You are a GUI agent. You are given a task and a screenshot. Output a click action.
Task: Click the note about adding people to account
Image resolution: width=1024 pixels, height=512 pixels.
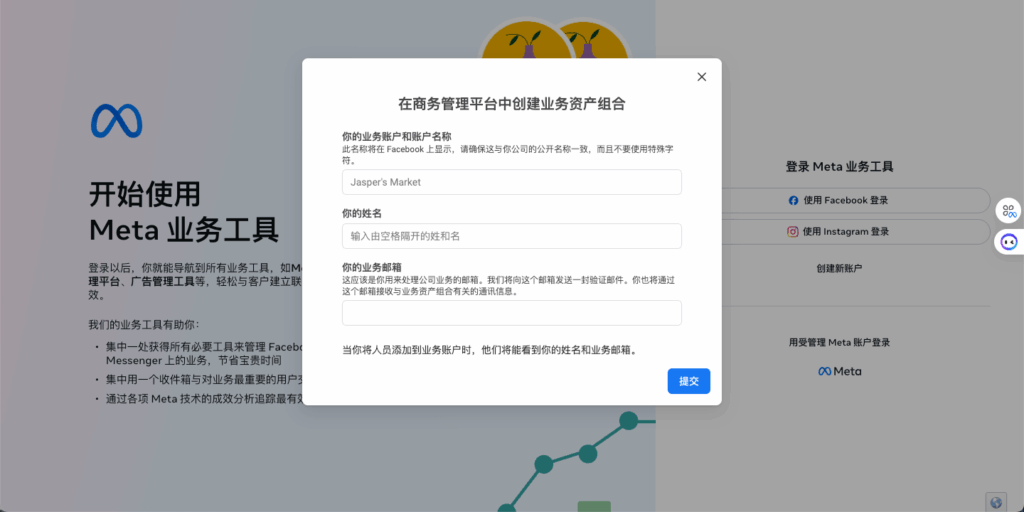pyautogui.click(x=490, y=350)
